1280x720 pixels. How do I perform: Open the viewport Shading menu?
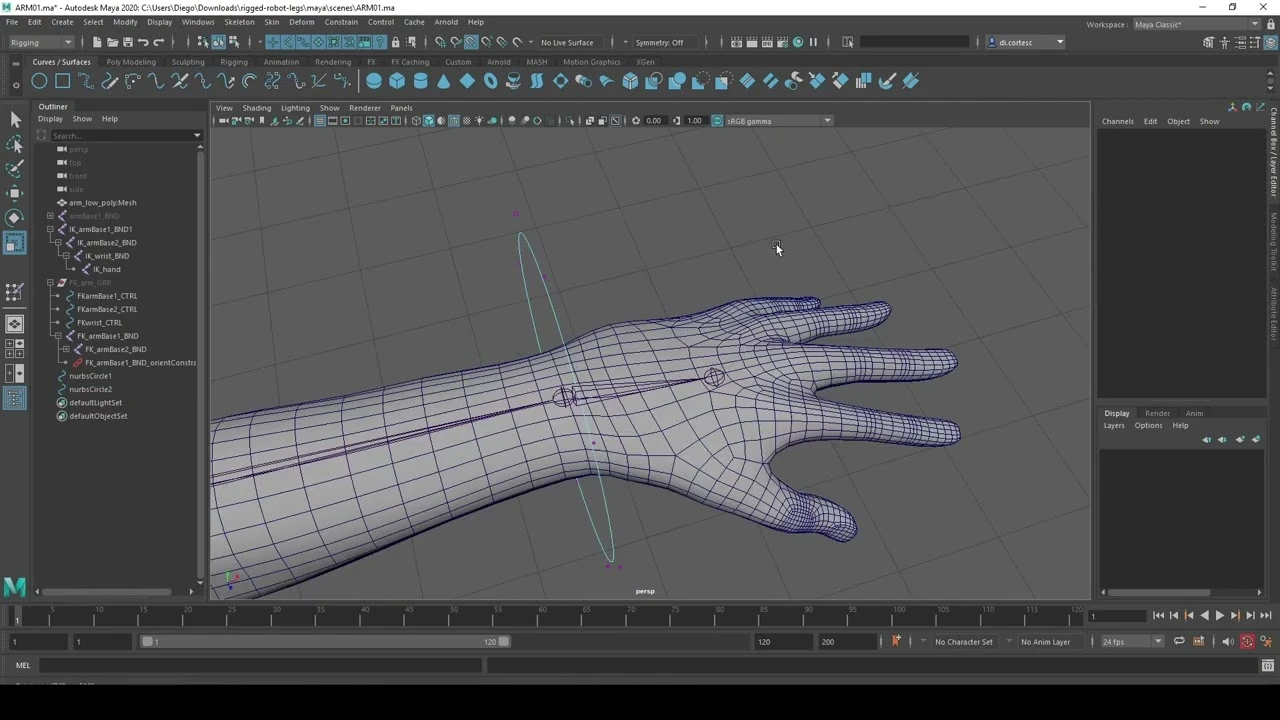[256, 108]
